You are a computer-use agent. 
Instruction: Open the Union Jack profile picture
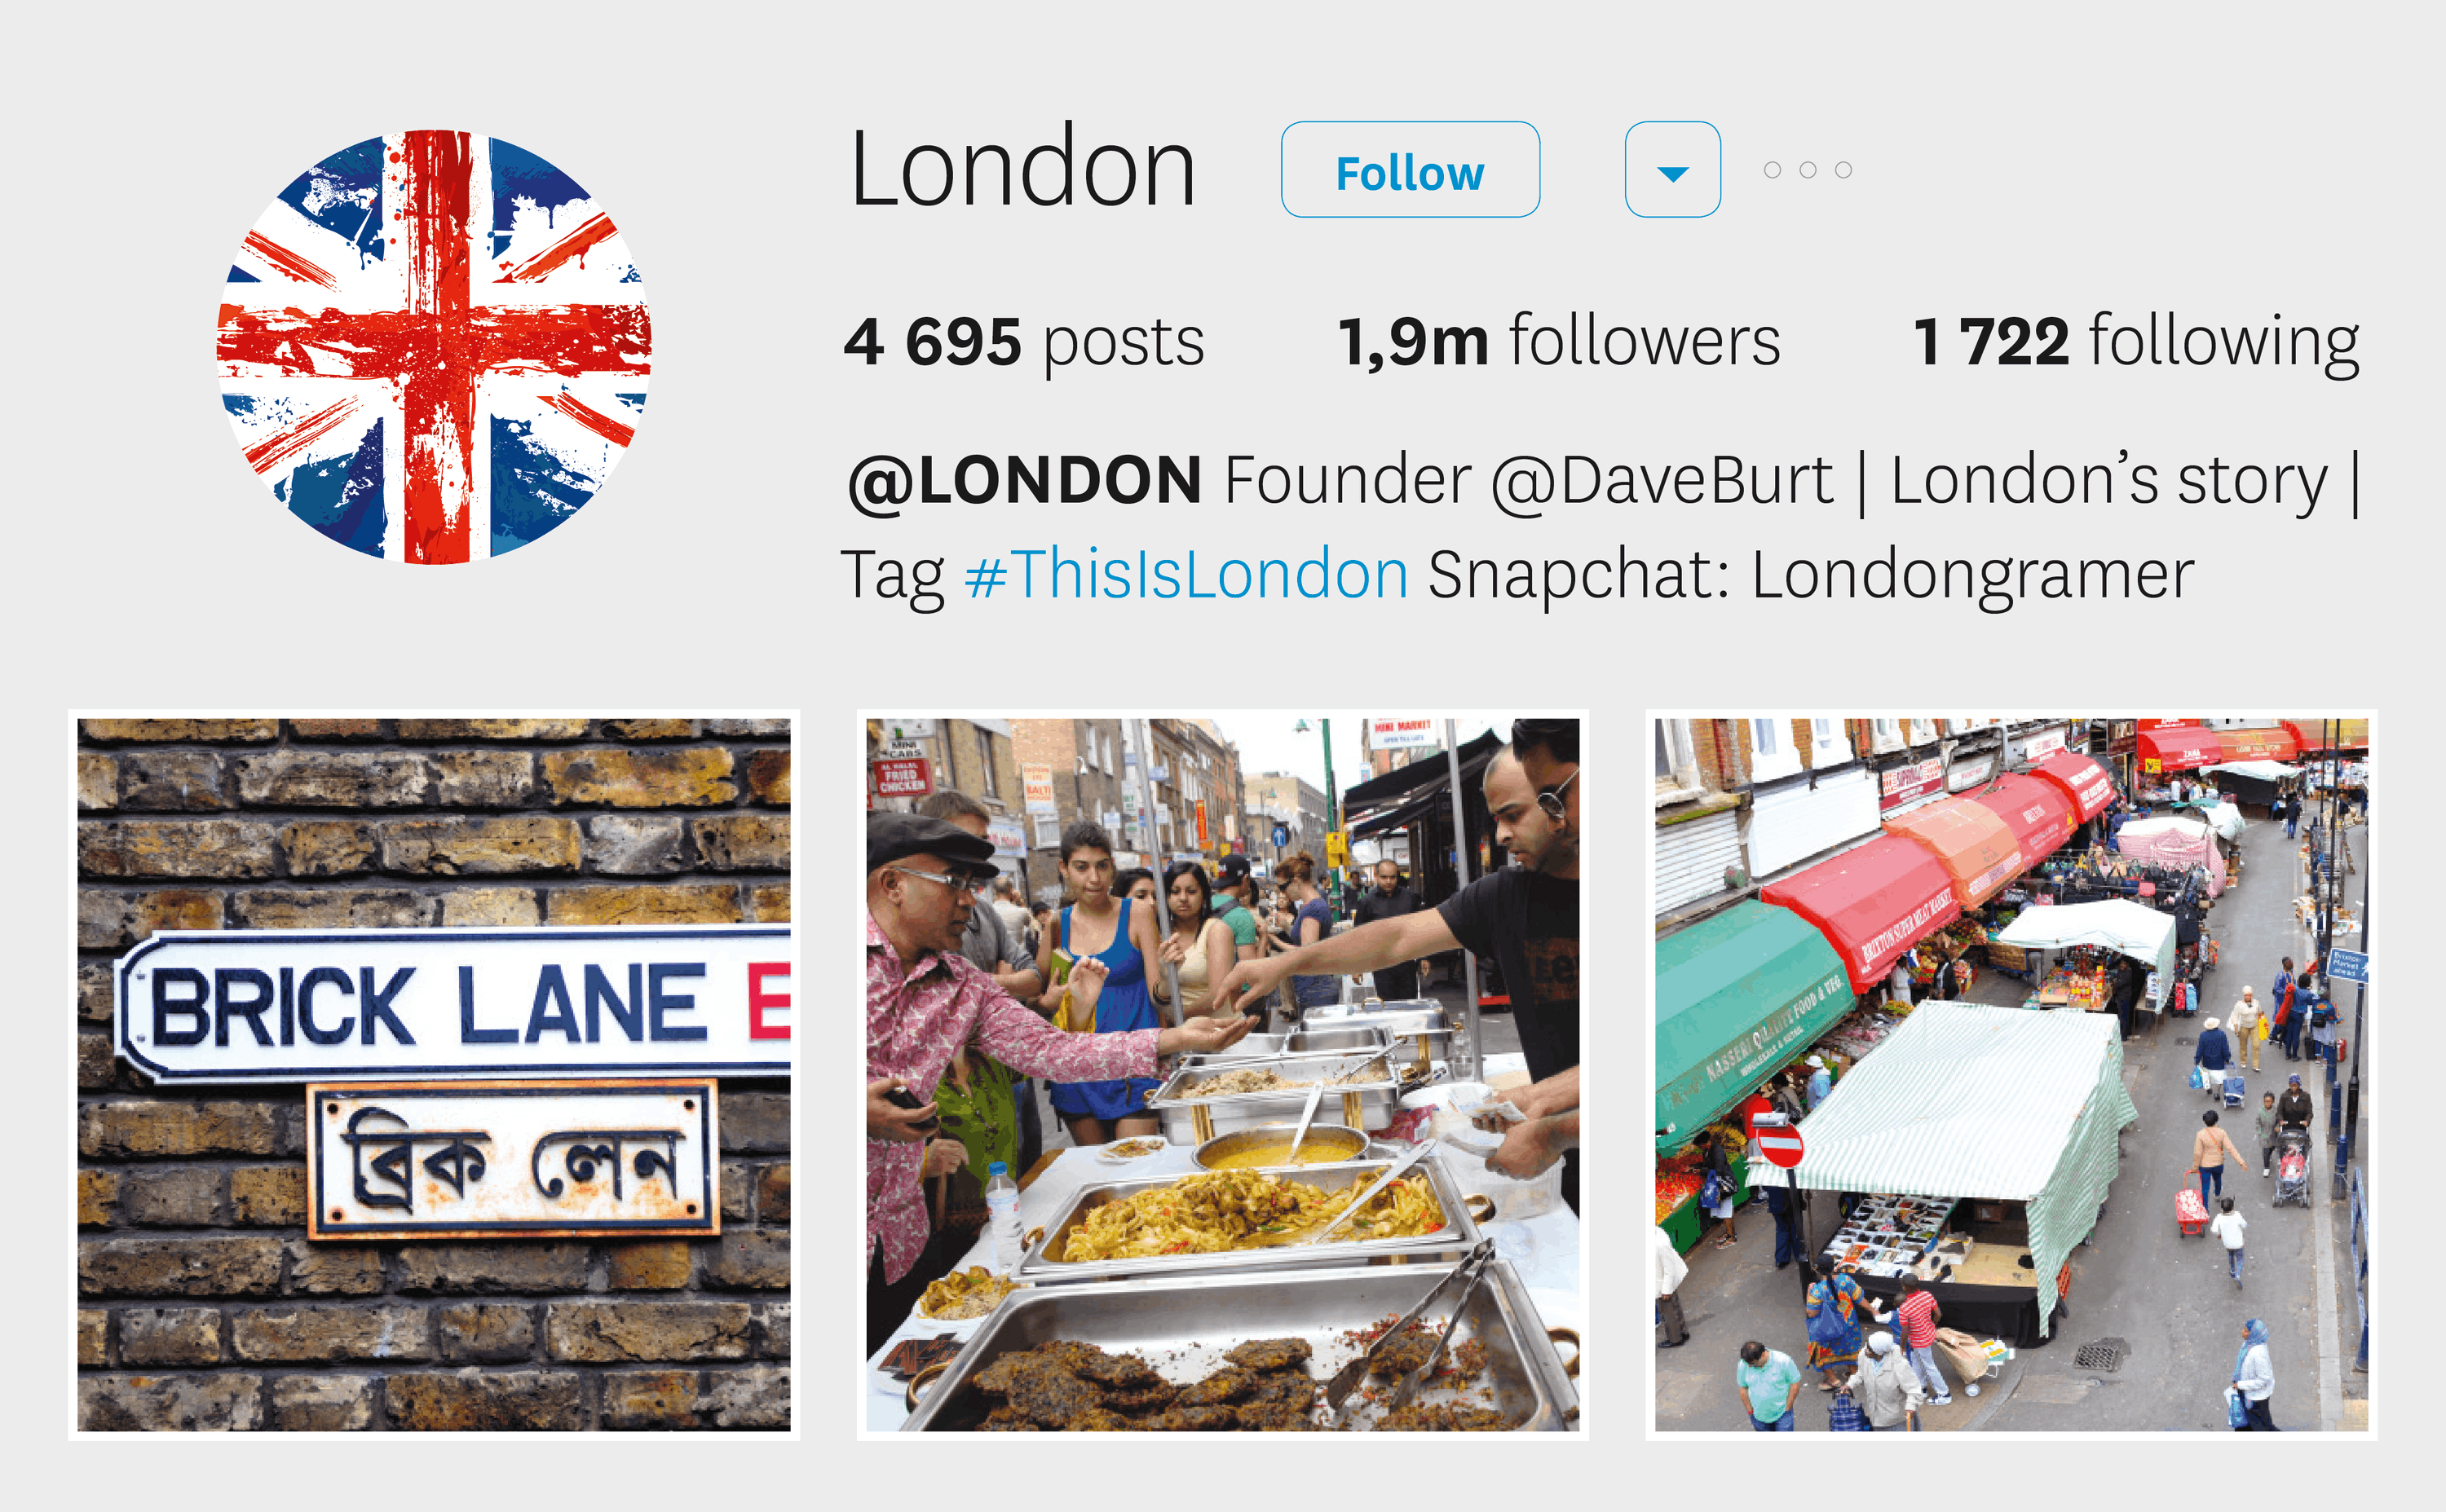(x=434, y=347)
